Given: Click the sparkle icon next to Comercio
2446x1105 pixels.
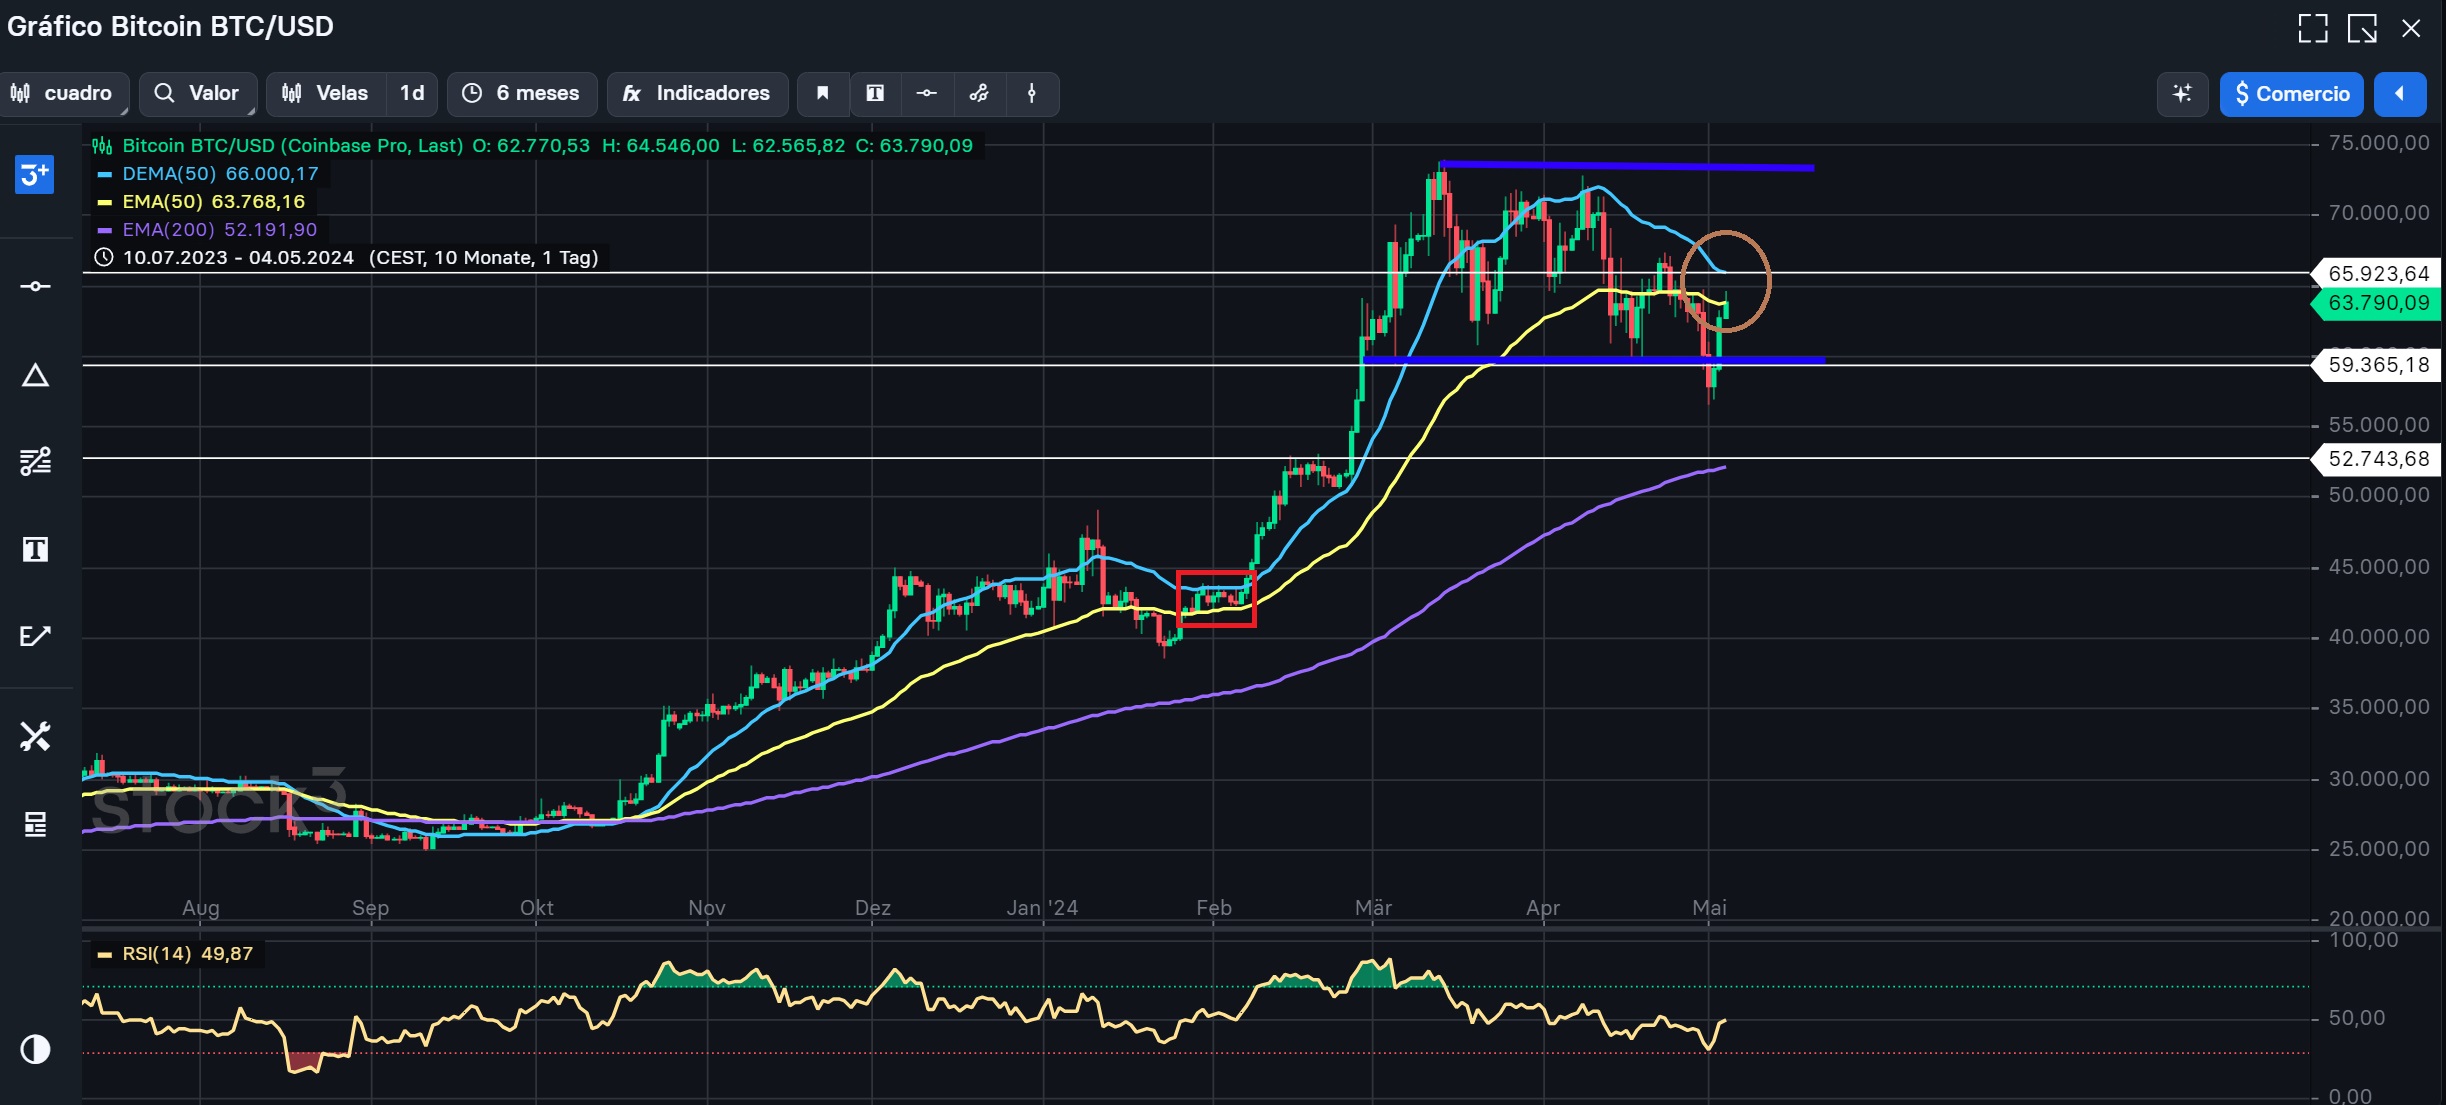Looking at the screenshot, I should pyautogui.click(x=2182, y=94).
